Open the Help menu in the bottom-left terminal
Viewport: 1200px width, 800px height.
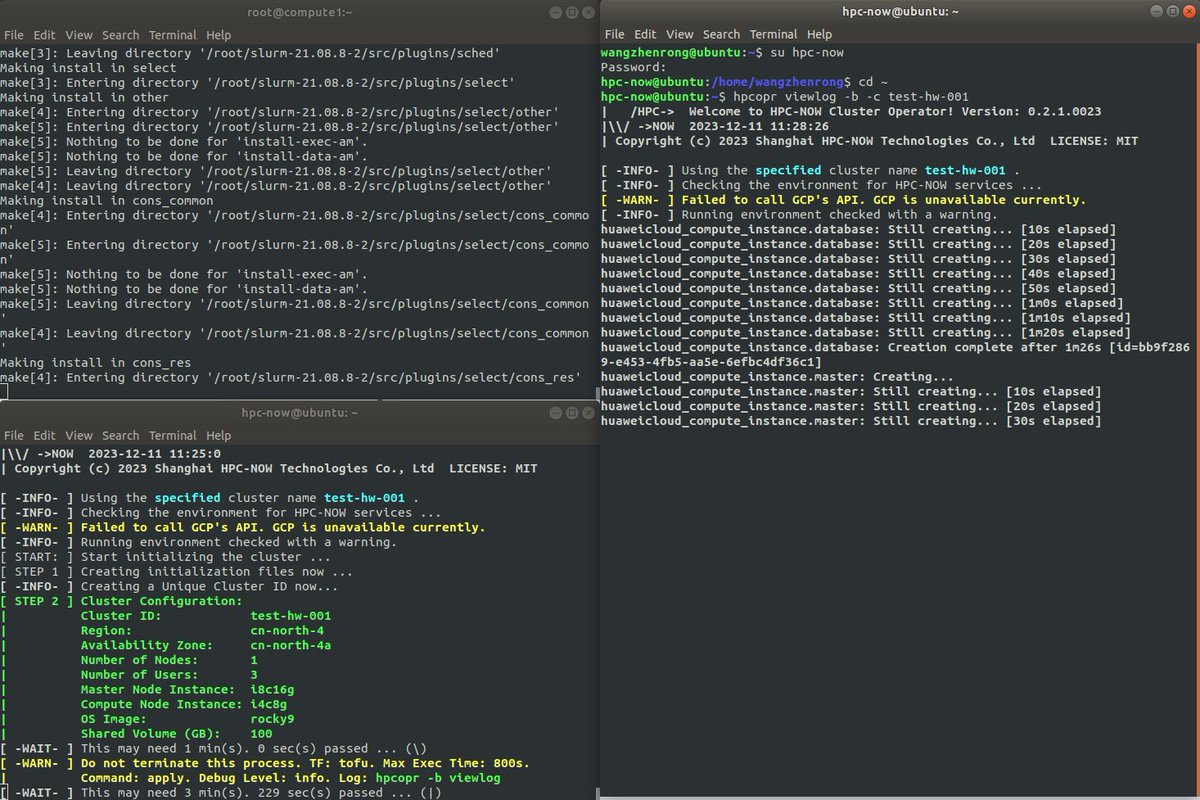coord(218,435)
